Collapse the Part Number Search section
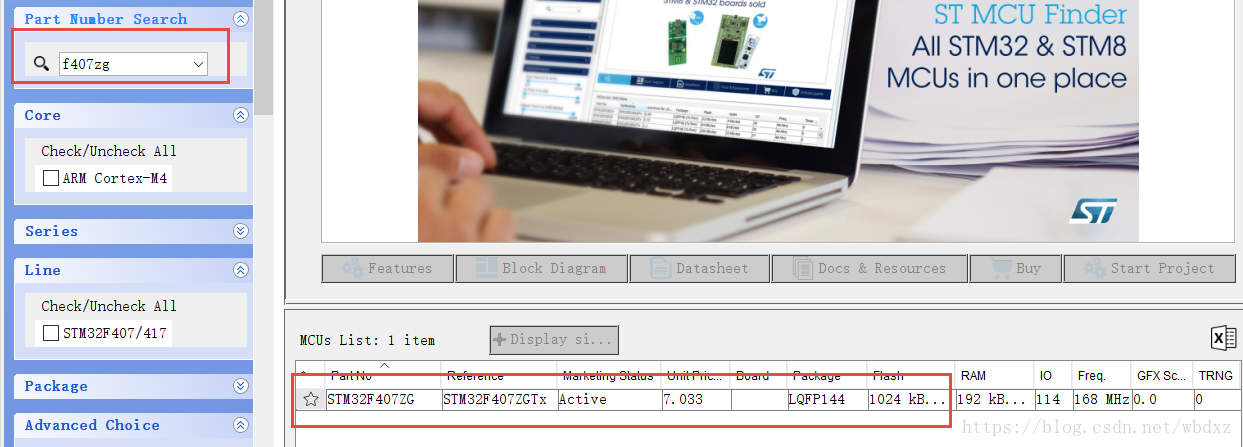The image size is (1243, 447). [240, 19]
